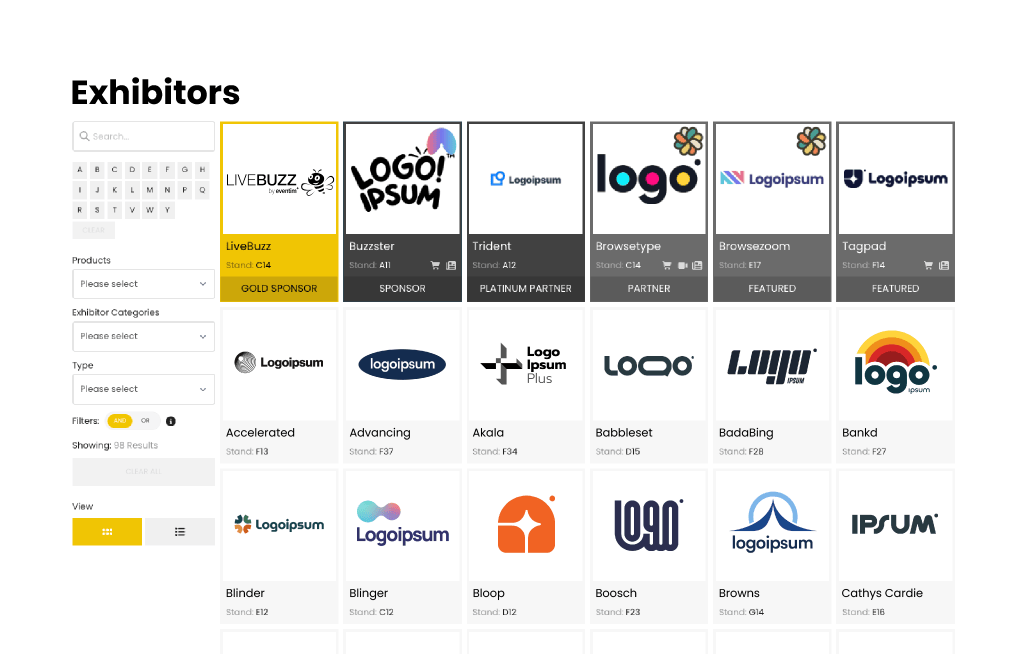Filter exhibitors by letter T
Image resolution: width=1027 pixels, height=654 pixels.
(x=115, y=210)
